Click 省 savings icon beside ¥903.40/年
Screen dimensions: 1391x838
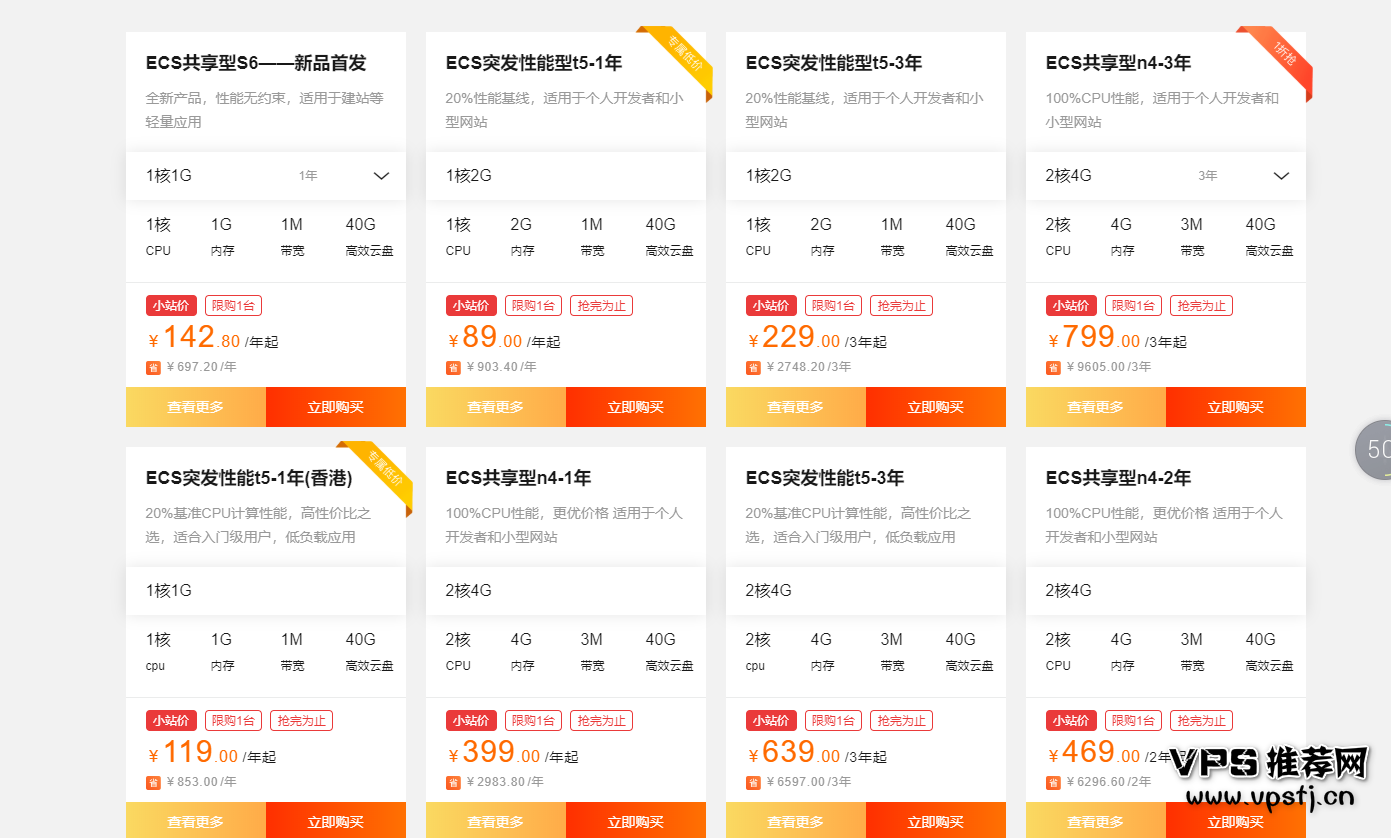point(453,367)
